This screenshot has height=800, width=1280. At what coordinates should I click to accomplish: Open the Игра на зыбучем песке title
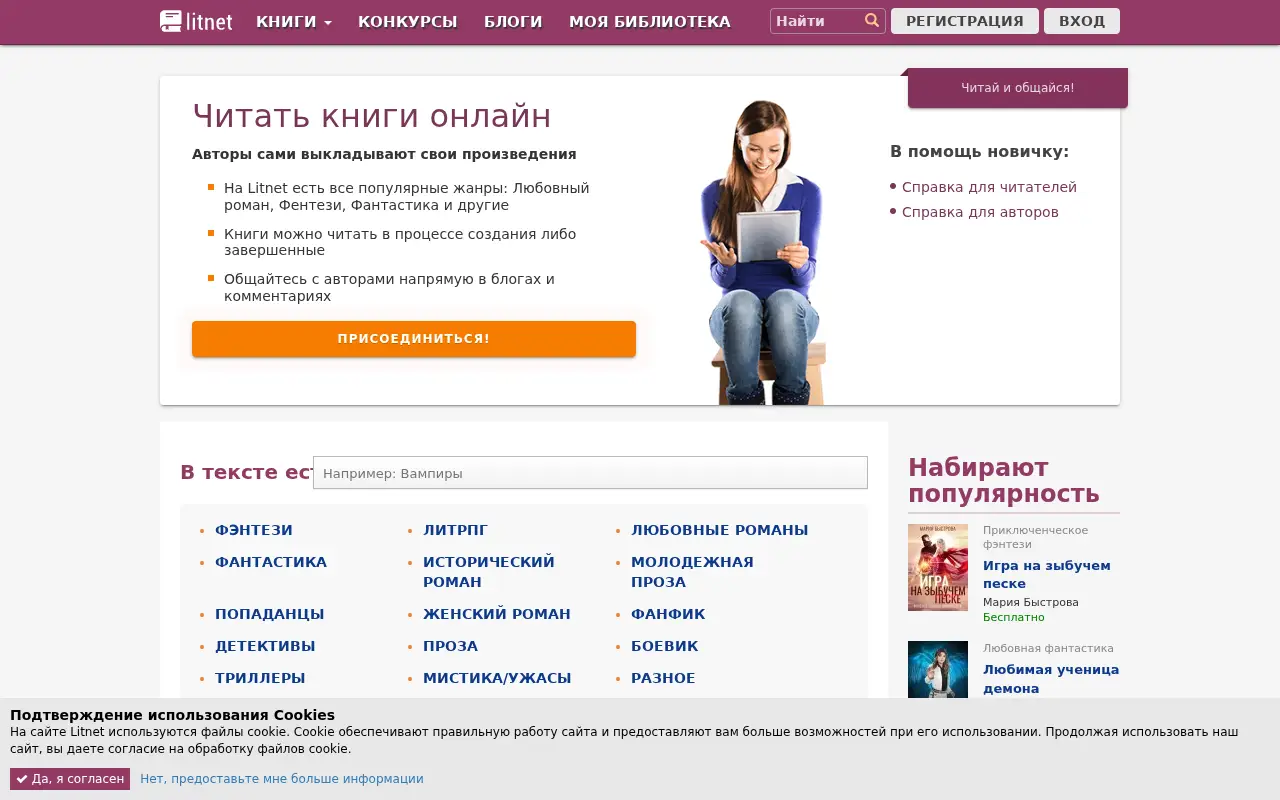coord(1047,574)
